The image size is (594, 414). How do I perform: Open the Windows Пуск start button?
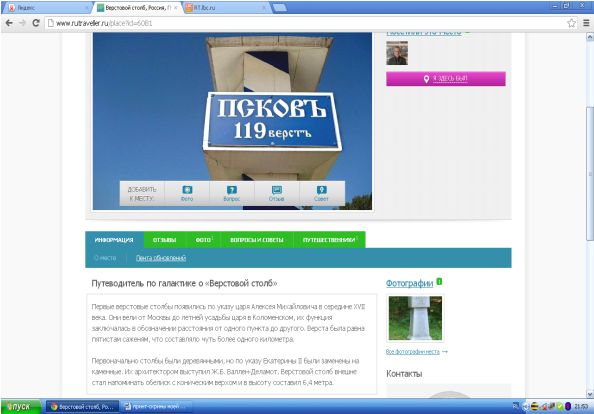click(21, 406)
